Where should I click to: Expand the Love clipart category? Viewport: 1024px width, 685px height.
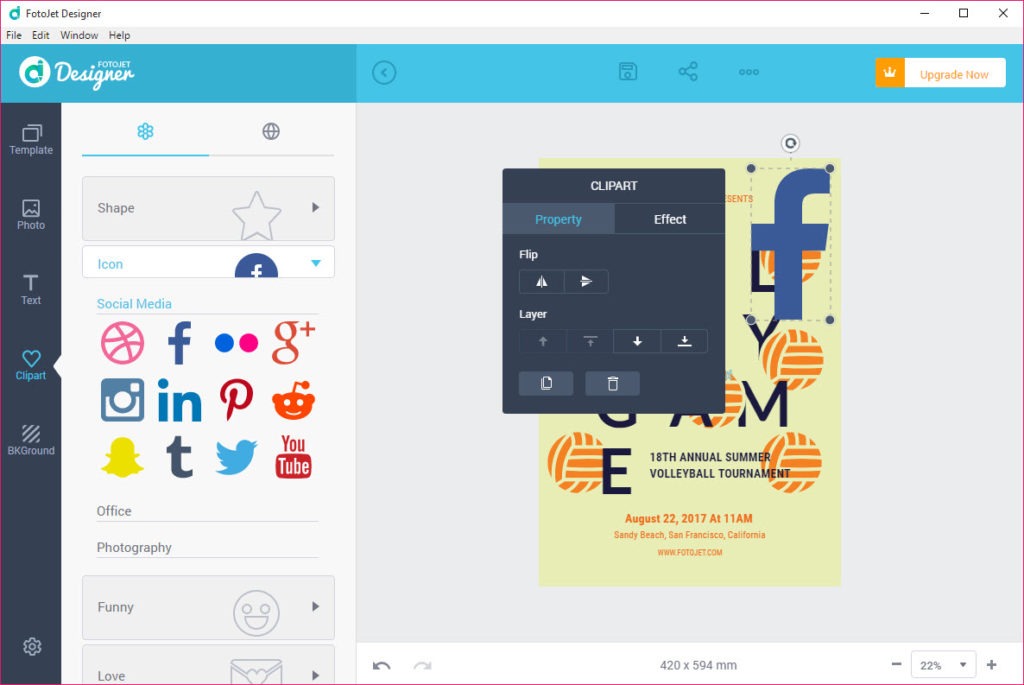click(208, 665)
